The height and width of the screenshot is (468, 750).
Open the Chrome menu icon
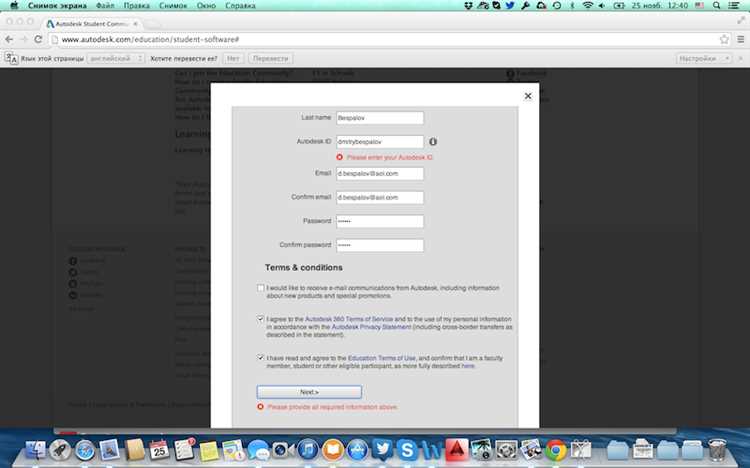click(x=739, y=39)
